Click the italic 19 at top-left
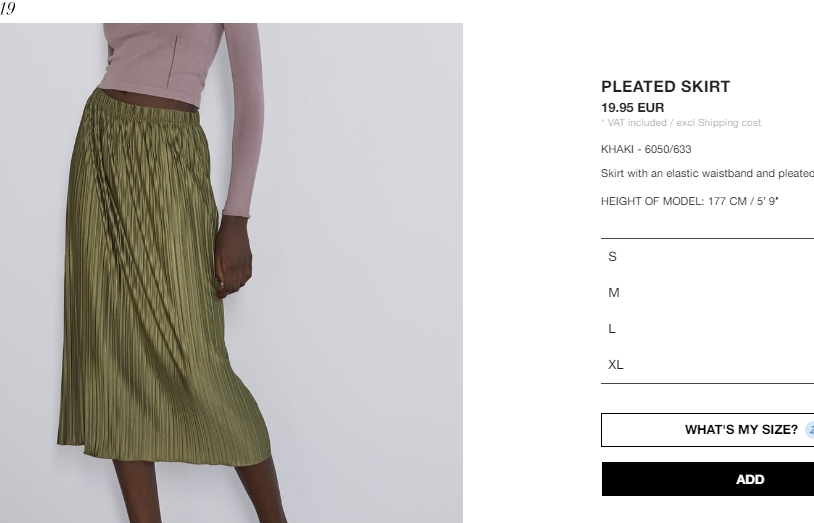 point(8,8)
